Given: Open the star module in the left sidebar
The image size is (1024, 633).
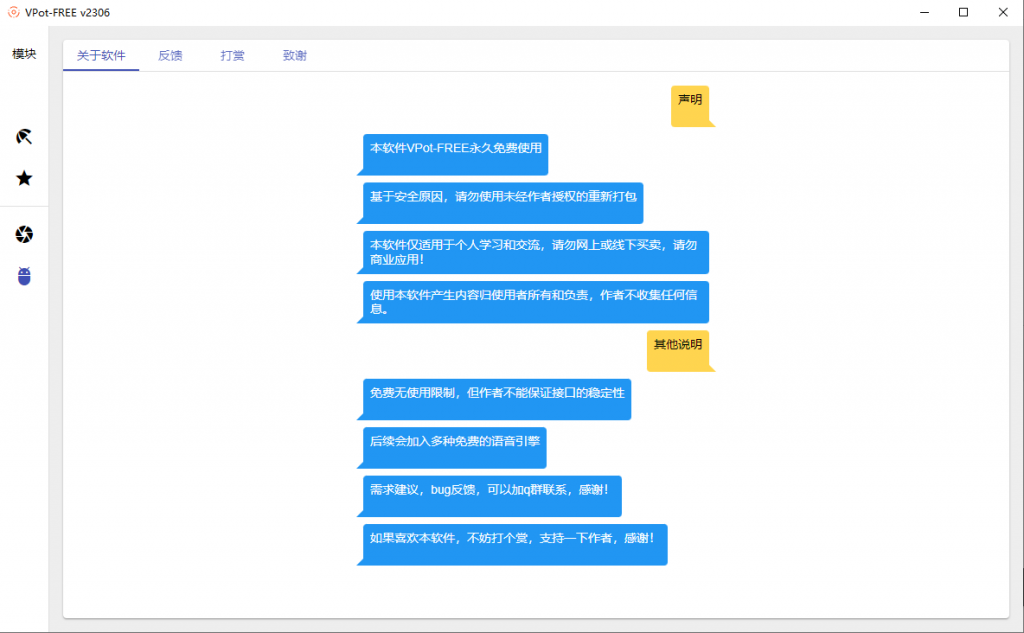Looking at the screenshot, I should (x=23, y=178).
